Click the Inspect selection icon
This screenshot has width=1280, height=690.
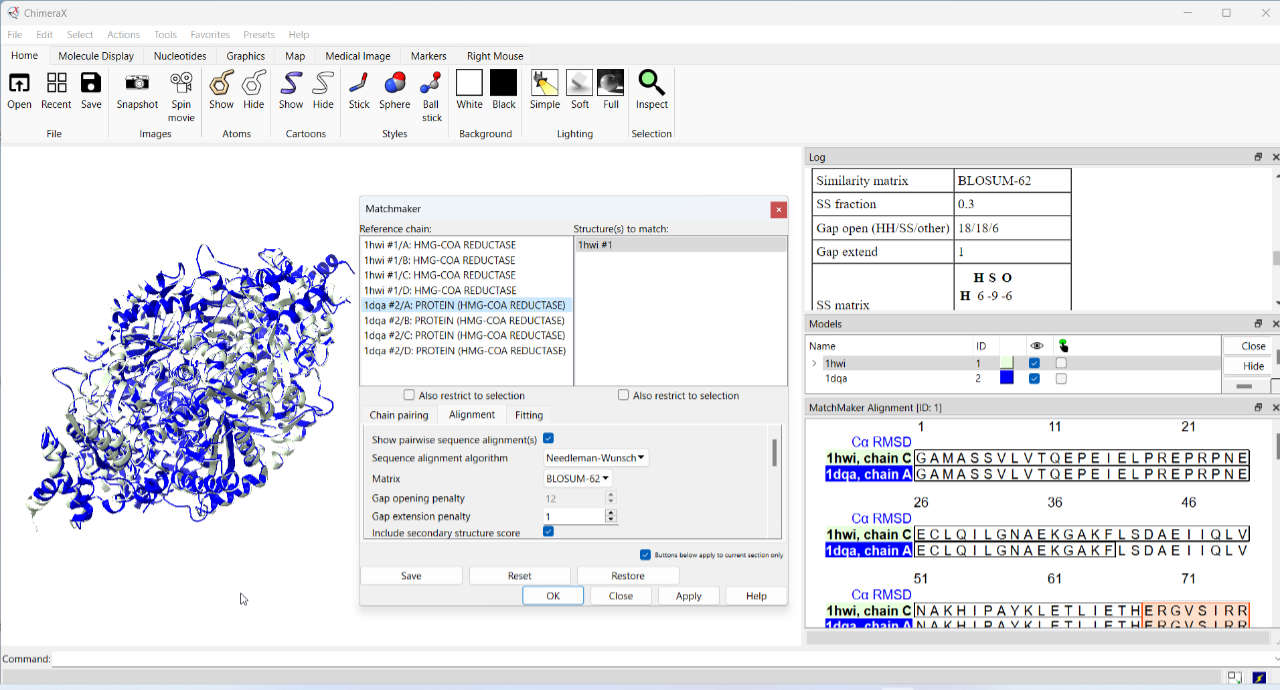click(x=652, y=84)
